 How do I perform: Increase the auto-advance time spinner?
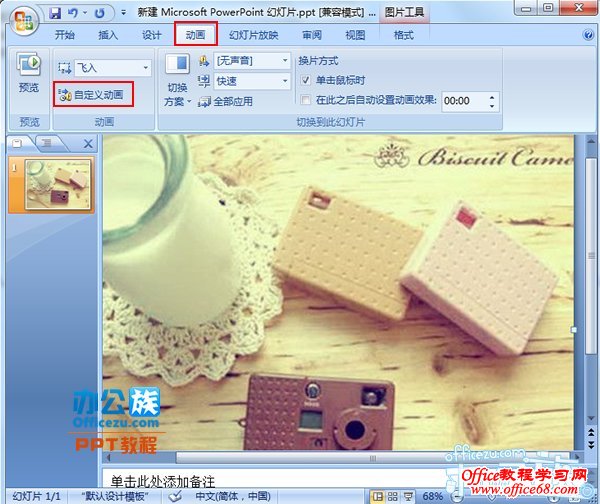coord(492,98)
